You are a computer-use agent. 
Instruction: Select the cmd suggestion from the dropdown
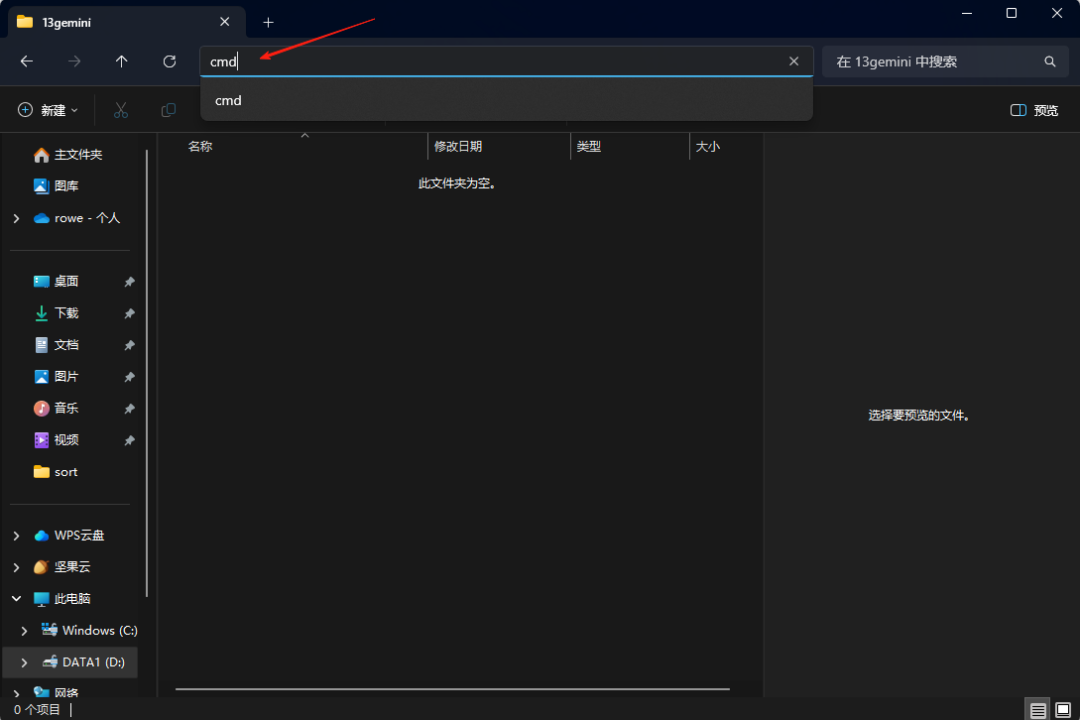click(228, 100)
